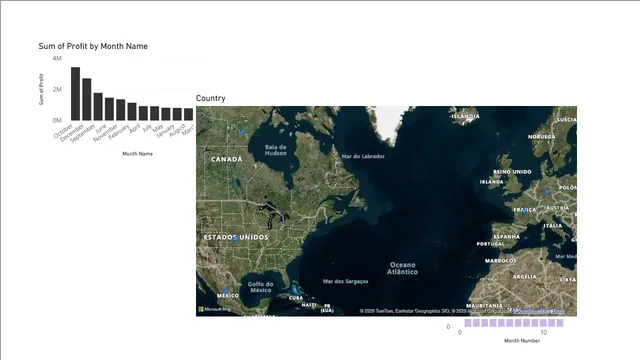This screenshot has width=640, height=360.
Task: Click the 'PORTUGAL' map label
Action: tap(491, 244)
